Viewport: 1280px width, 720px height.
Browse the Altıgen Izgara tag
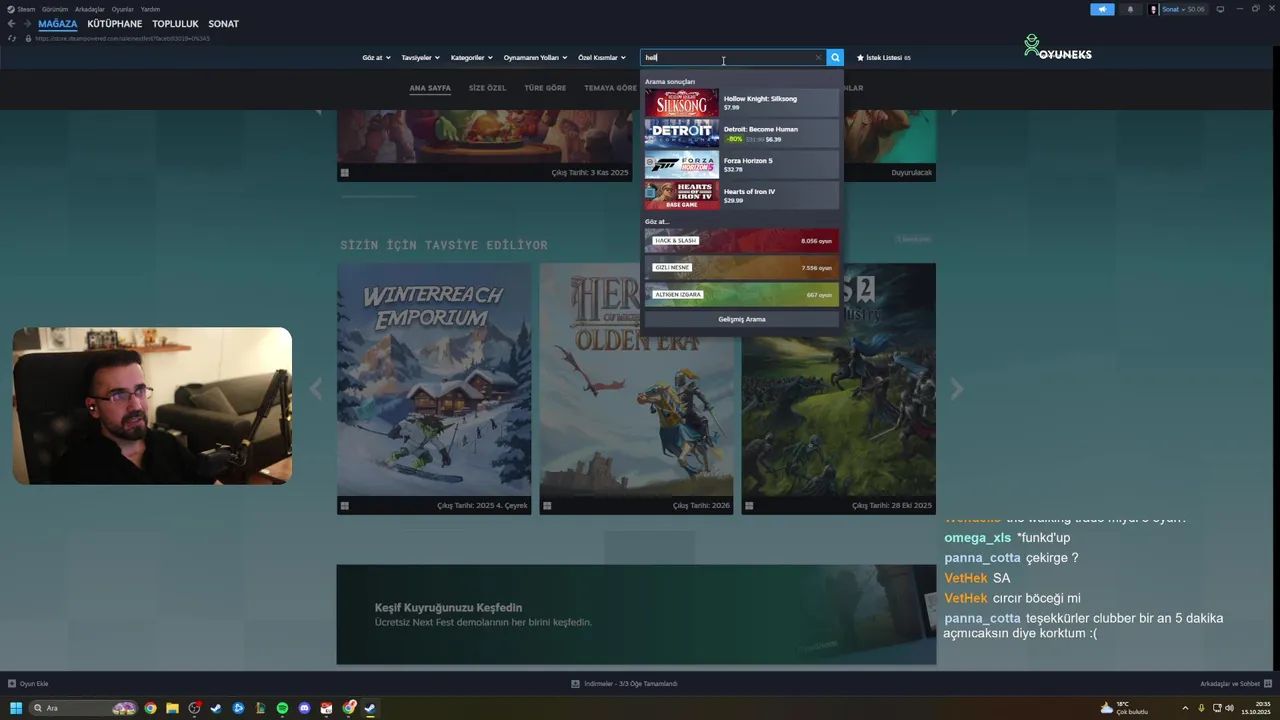741,295
